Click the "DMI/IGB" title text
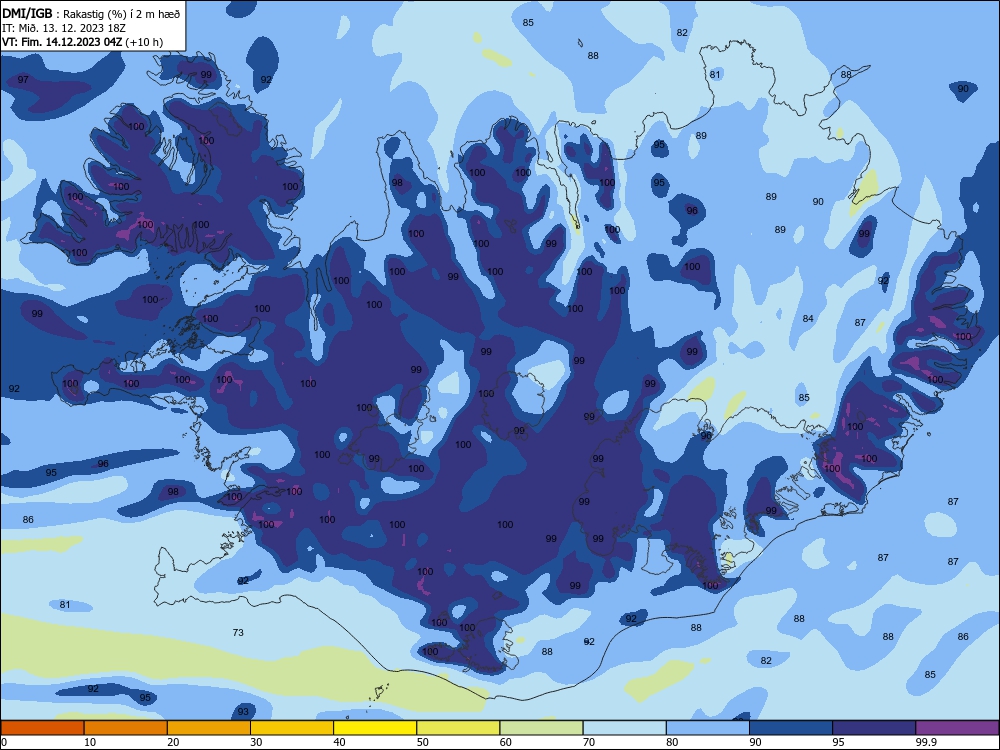This screenshot has height=750, width=1000. point(27,13)
